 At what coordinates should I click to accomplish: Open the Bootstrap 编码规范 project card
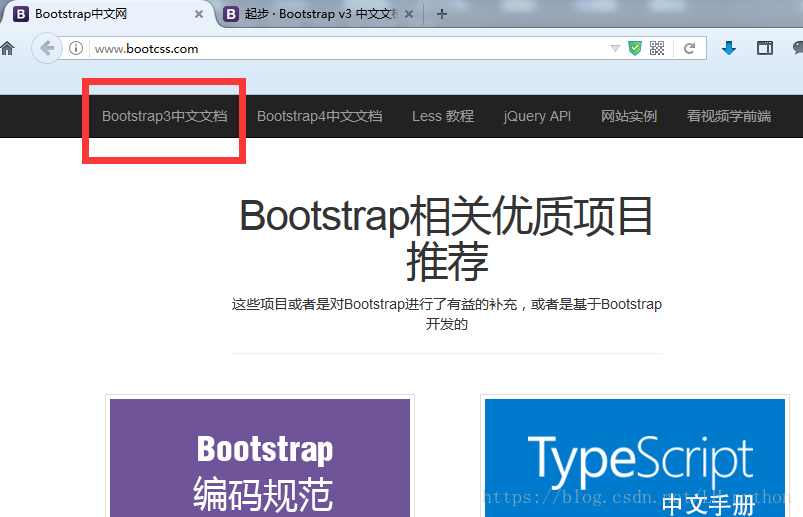(x=260, y=458)
